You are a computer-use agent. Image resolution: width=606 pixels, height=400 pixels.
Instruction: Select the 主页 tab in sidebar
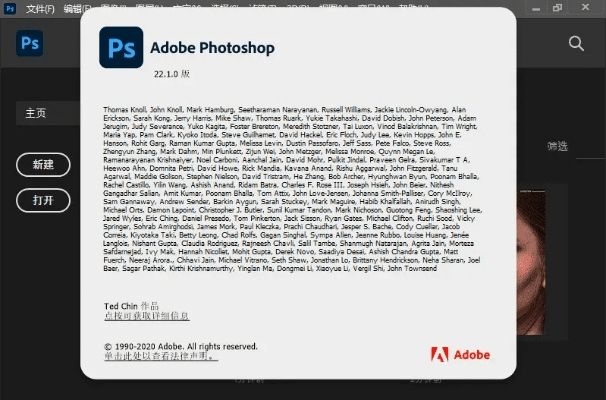(36, 113)
